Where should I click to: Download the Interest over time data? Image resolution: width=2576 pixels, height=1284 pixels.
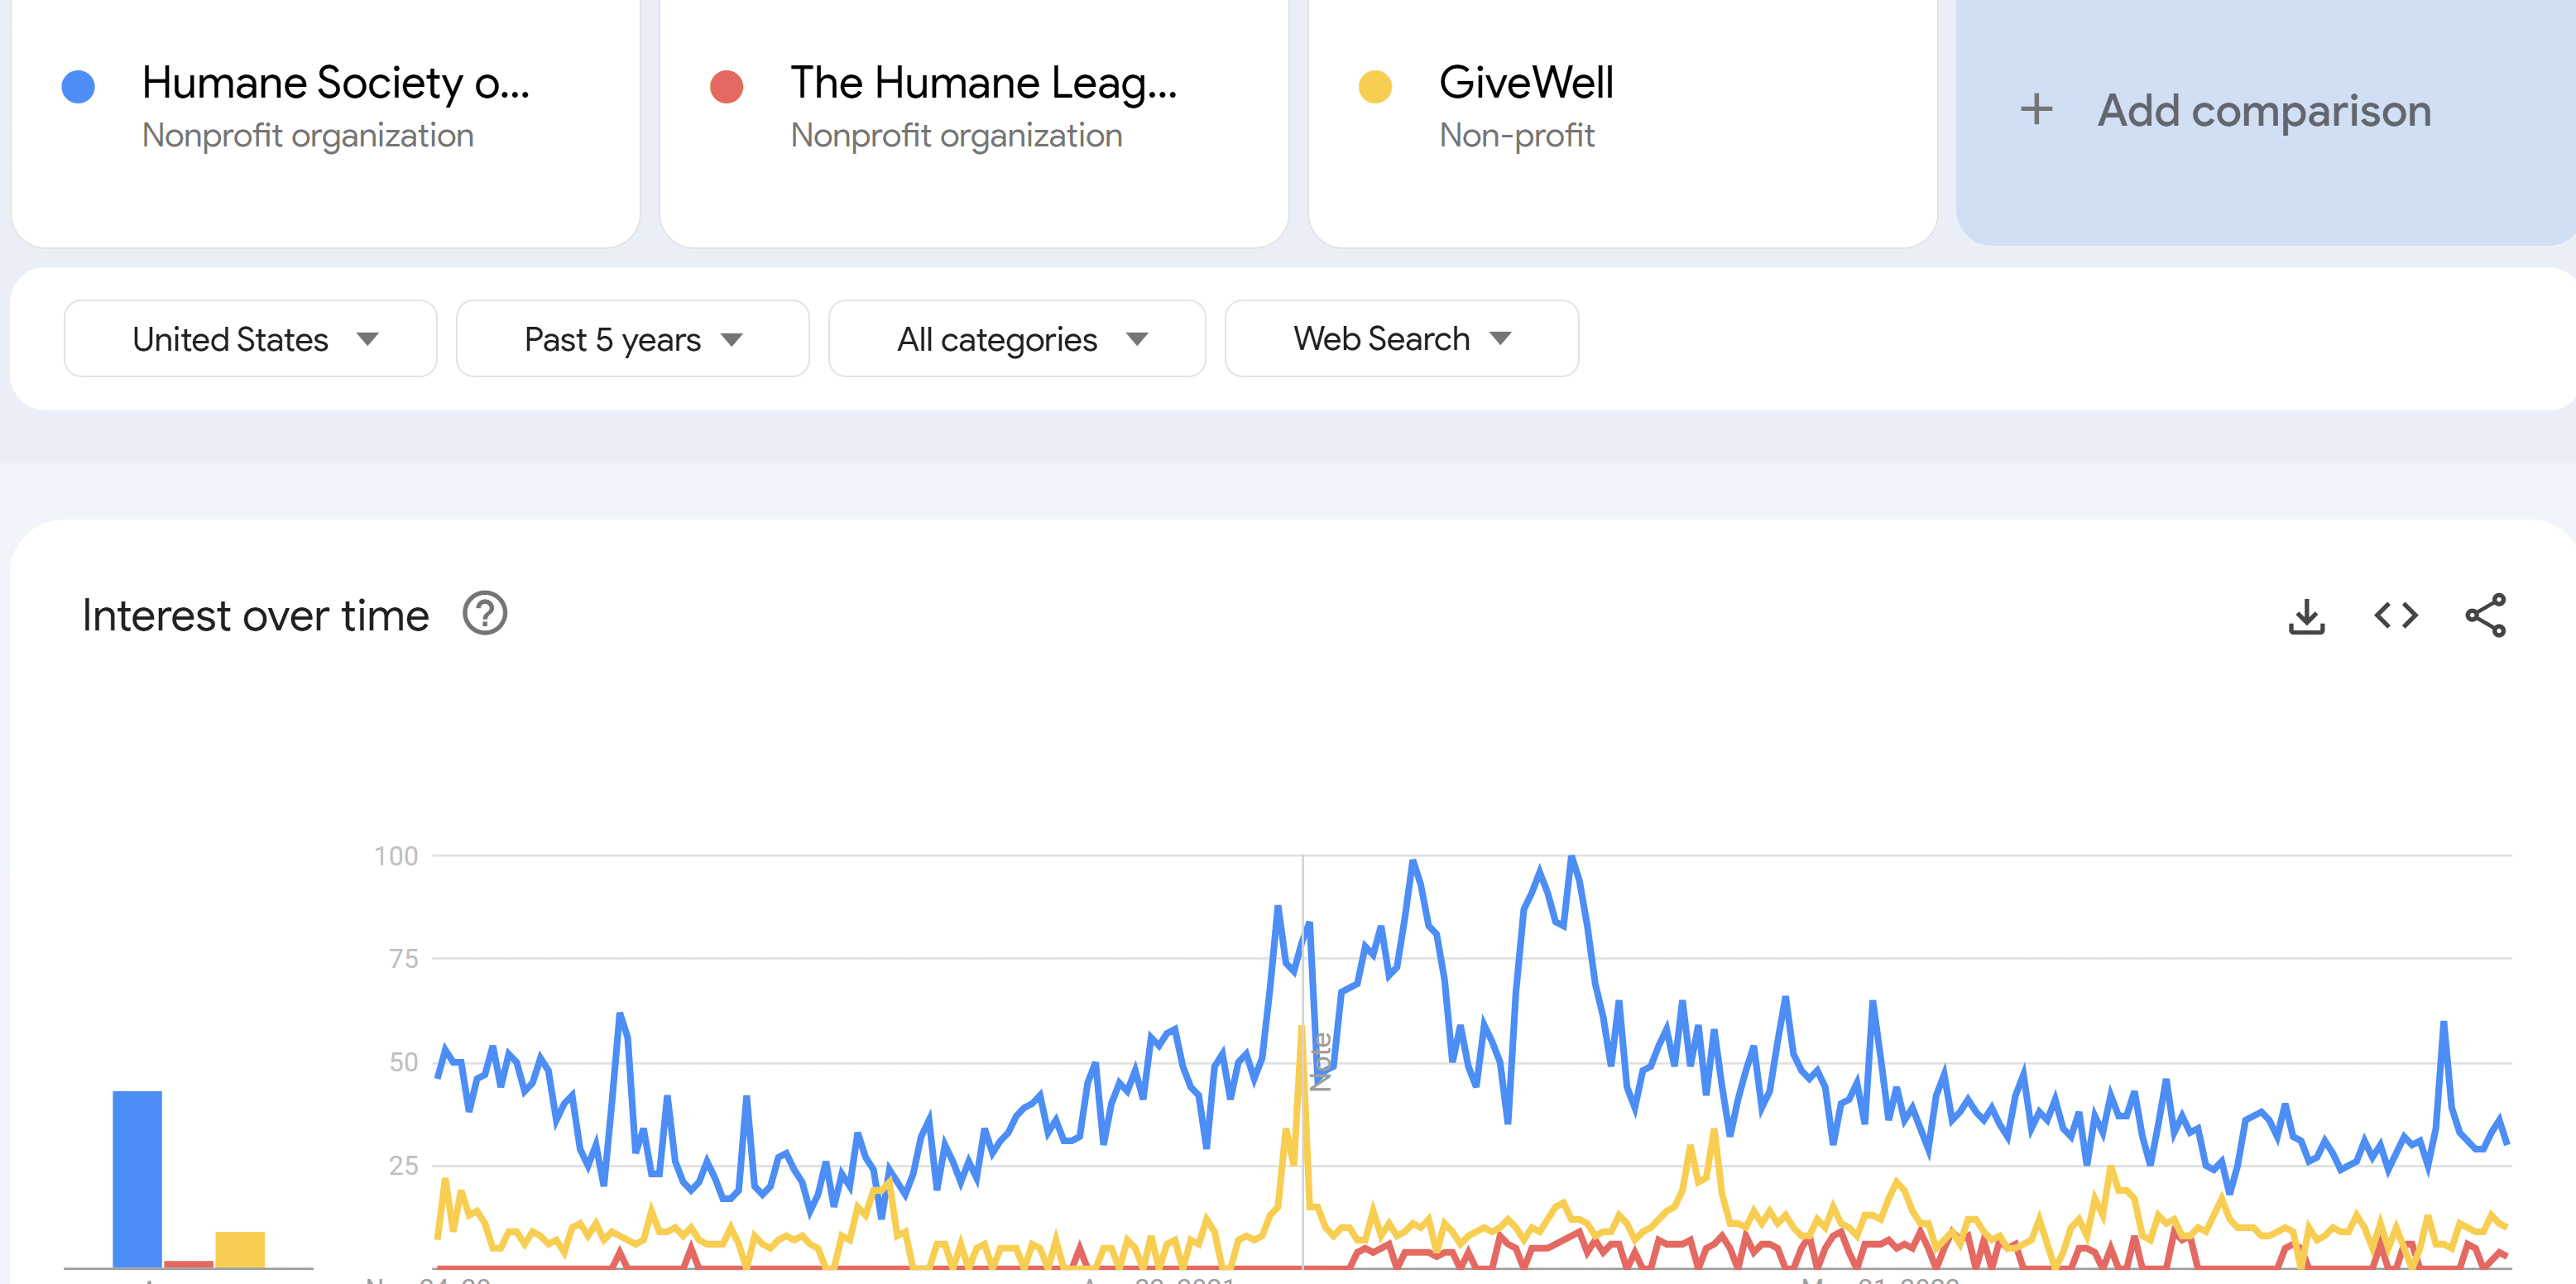[x=2306, y=616]
